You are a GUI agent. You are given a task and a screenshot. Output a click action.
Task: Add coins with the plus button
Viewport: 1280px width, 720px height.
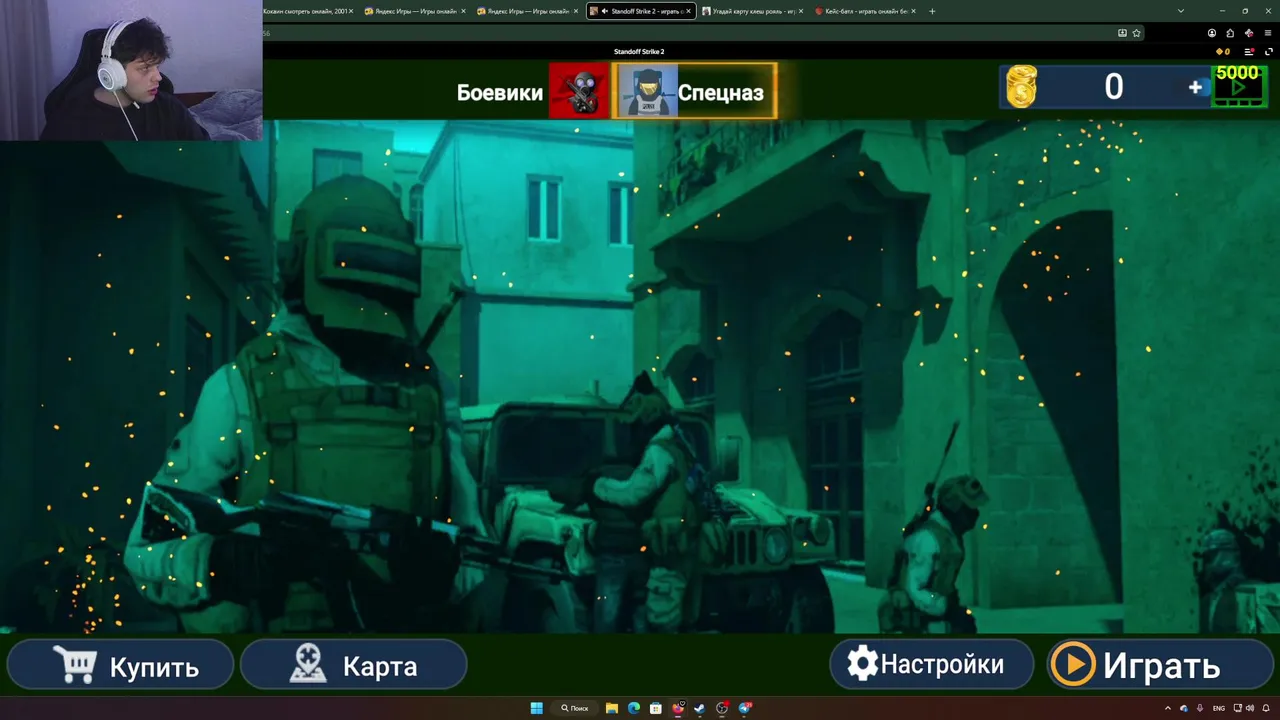(x=1195, y=88)
